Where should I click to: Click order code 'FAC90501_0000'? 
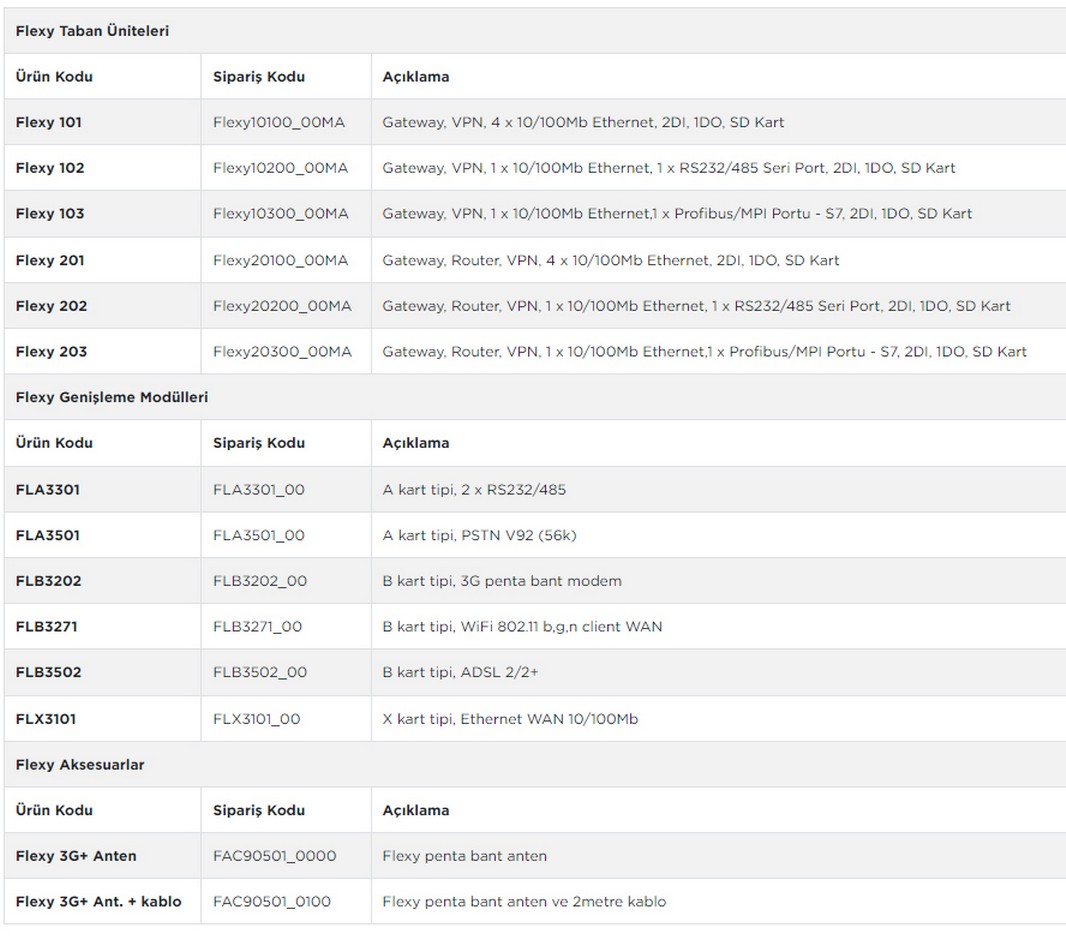[x=275, y=855]
